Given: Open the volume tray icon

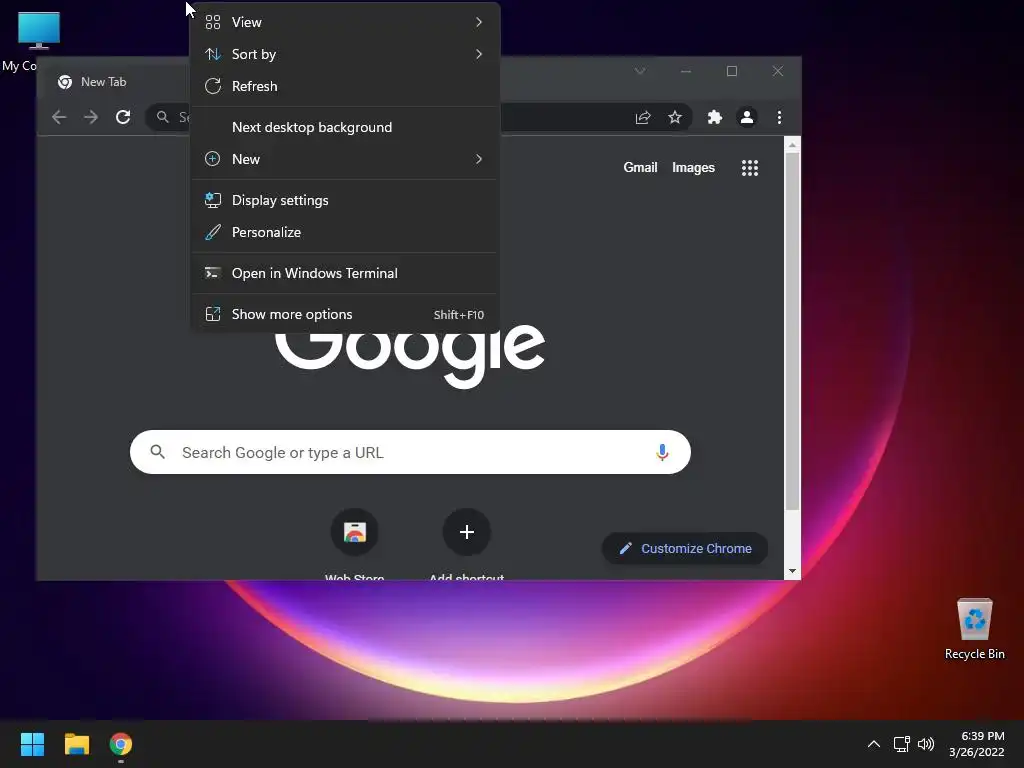Looking at the screenshot, I should (x=926, y=744).
